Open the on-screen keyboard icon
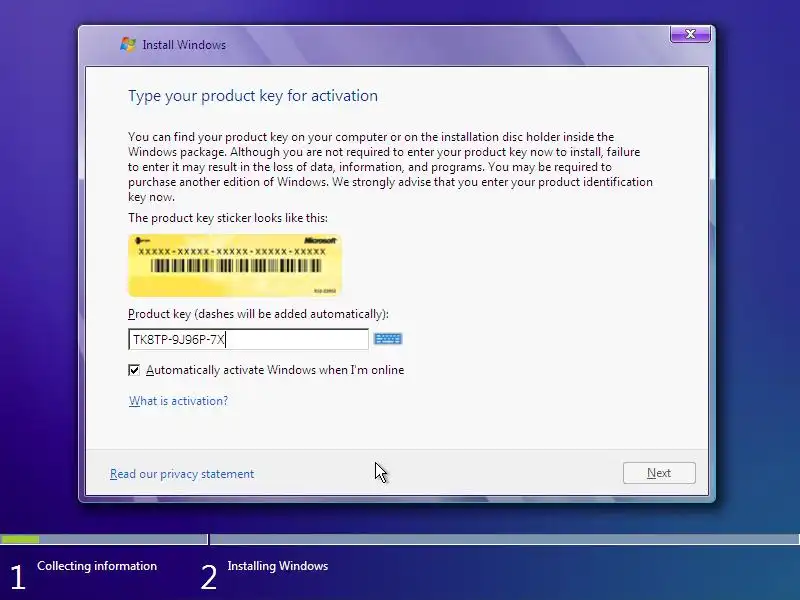The width and height of the screenshot is (800, 600). pyautogui.click(x=388, y=339)
